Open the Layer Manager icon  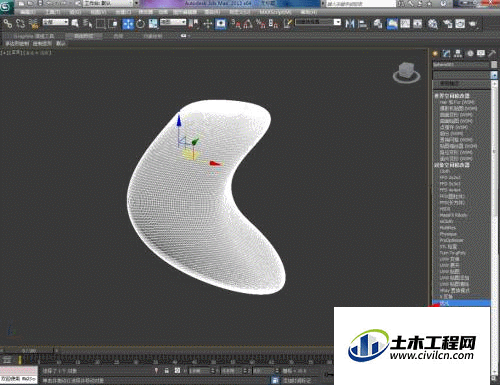click(378, 24)
